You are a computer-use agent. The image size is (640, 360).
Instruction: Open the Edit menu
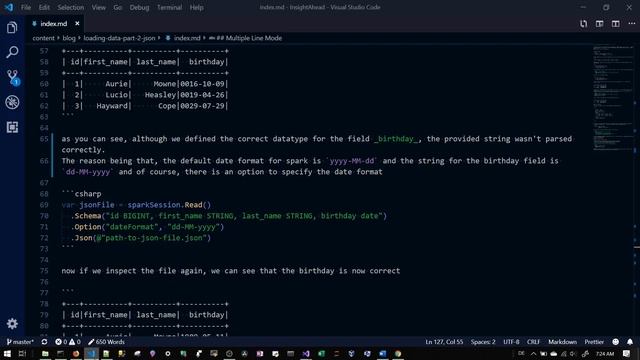click(44, 7)
